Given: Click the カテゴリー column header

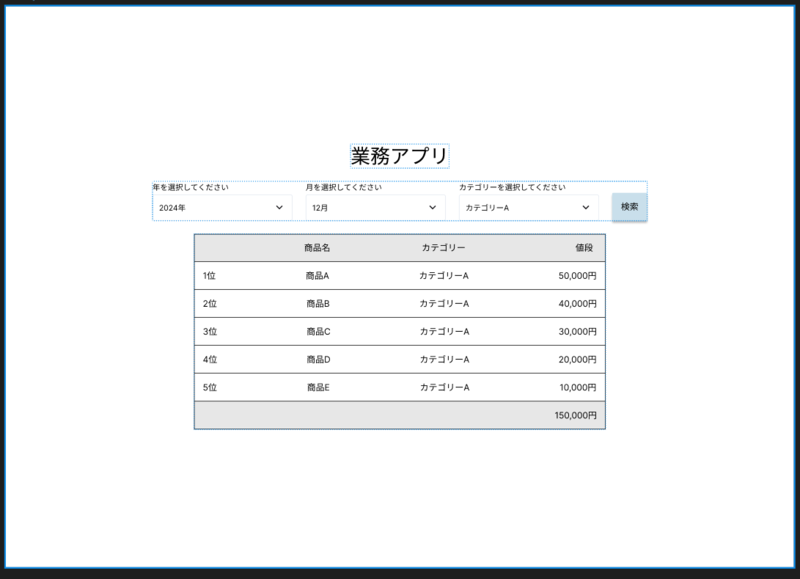Looking at the screenshot, I should 443,248.
